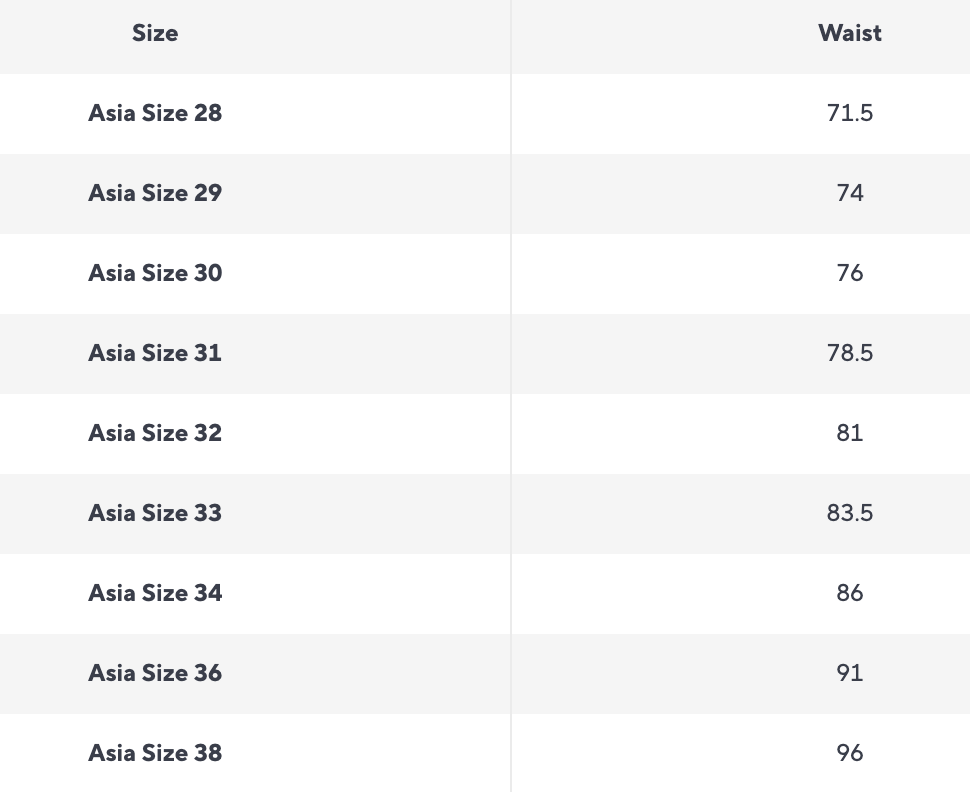Select the Asia Size 34 label
This screenshot has width=970, height=792.
tap(155, 593)
